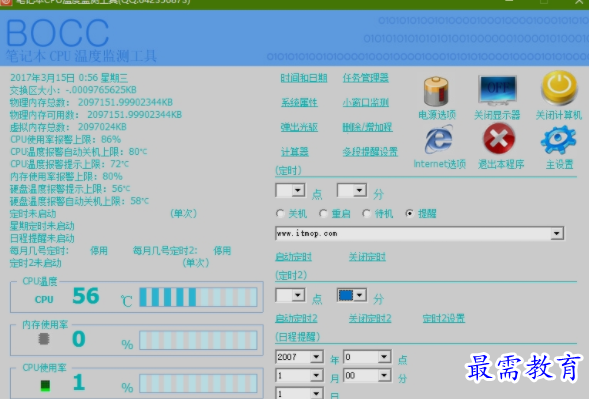589x399 pixels.
Task: Click the 启动定时 link
Action: click(293, 257)
